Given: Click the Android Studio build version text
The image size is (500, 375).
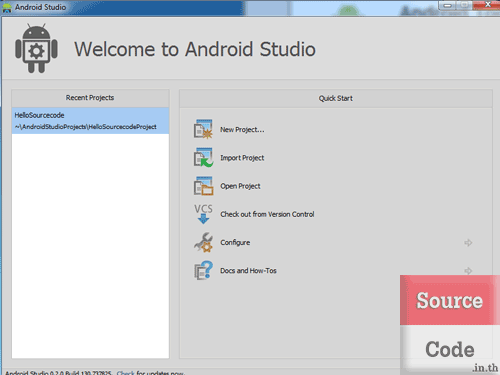Looking at the screenshot, I should (59, 373).
